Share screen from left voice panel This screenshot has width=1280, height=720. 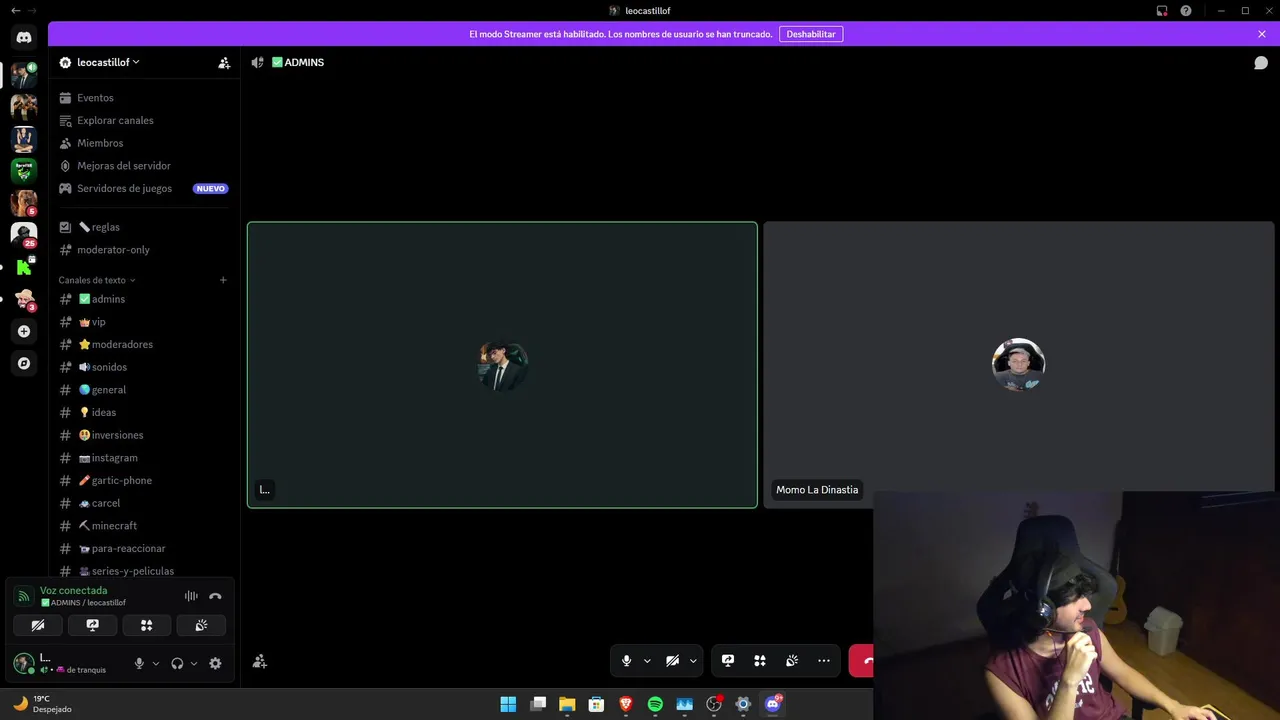point(92,625)
